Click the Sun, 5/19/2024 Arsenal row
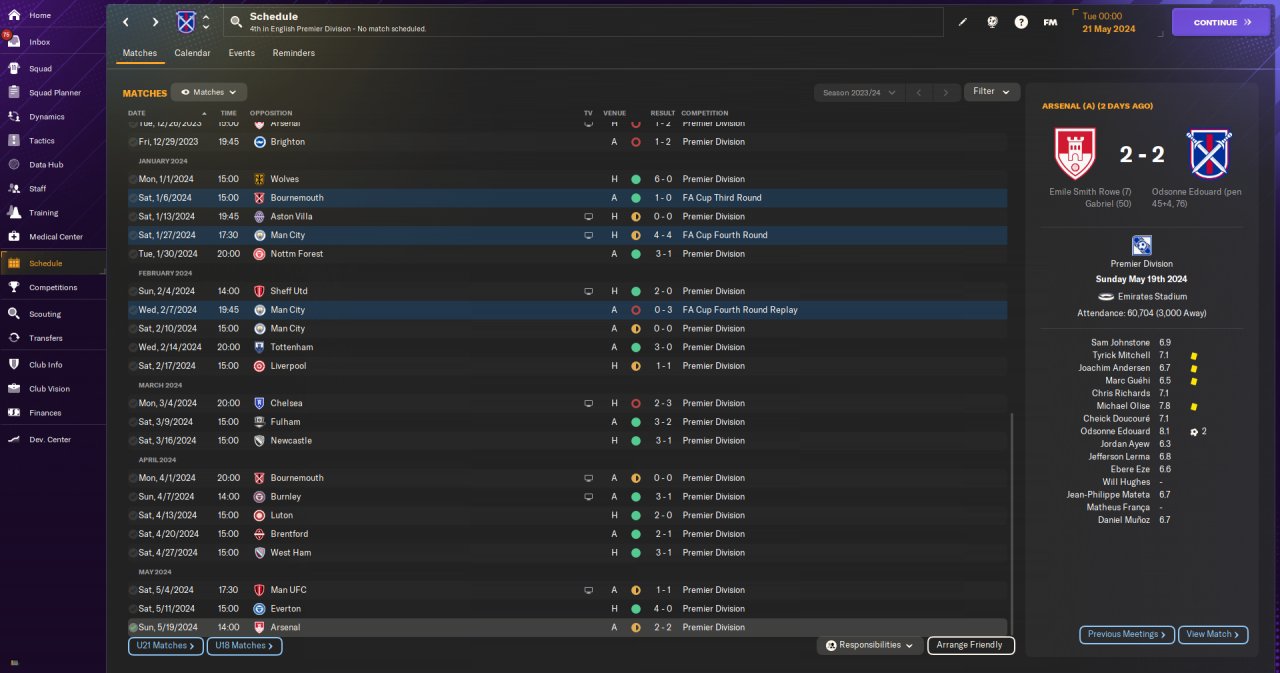Viewport: 1280px width, 673px height. pos(567,627)
